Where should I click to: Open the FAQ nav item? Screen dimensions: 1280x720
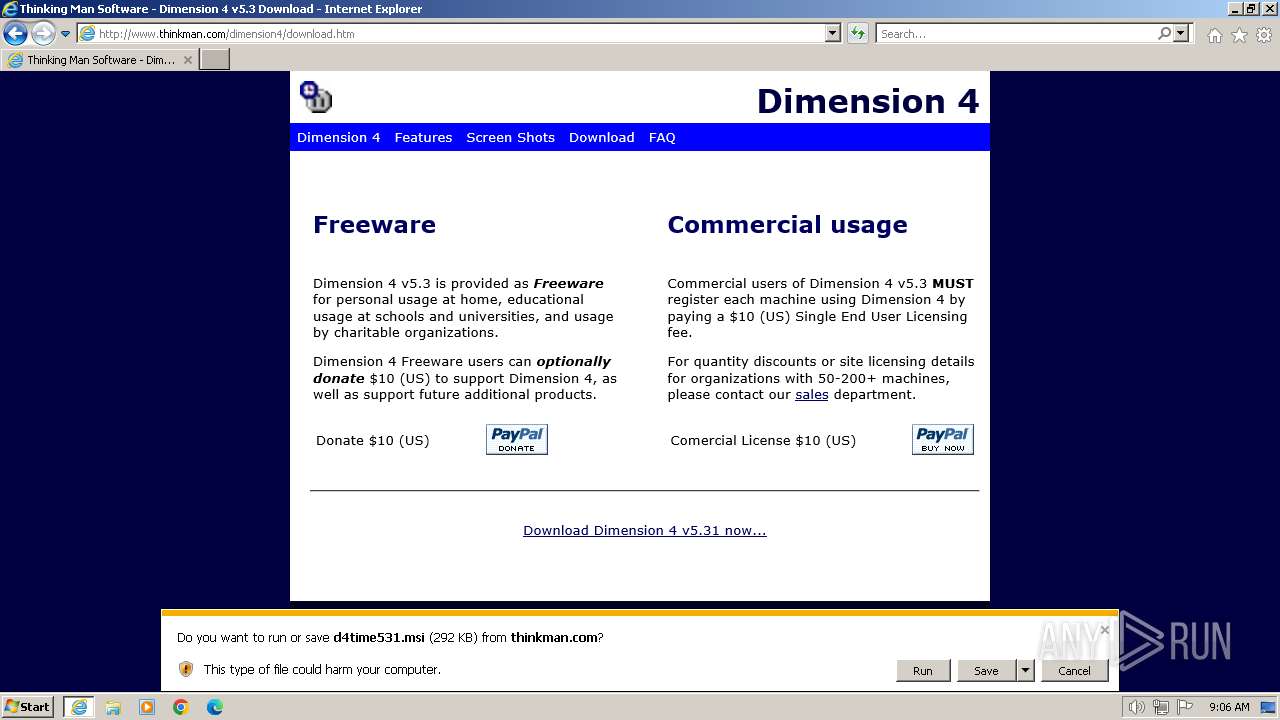(662, 137)
